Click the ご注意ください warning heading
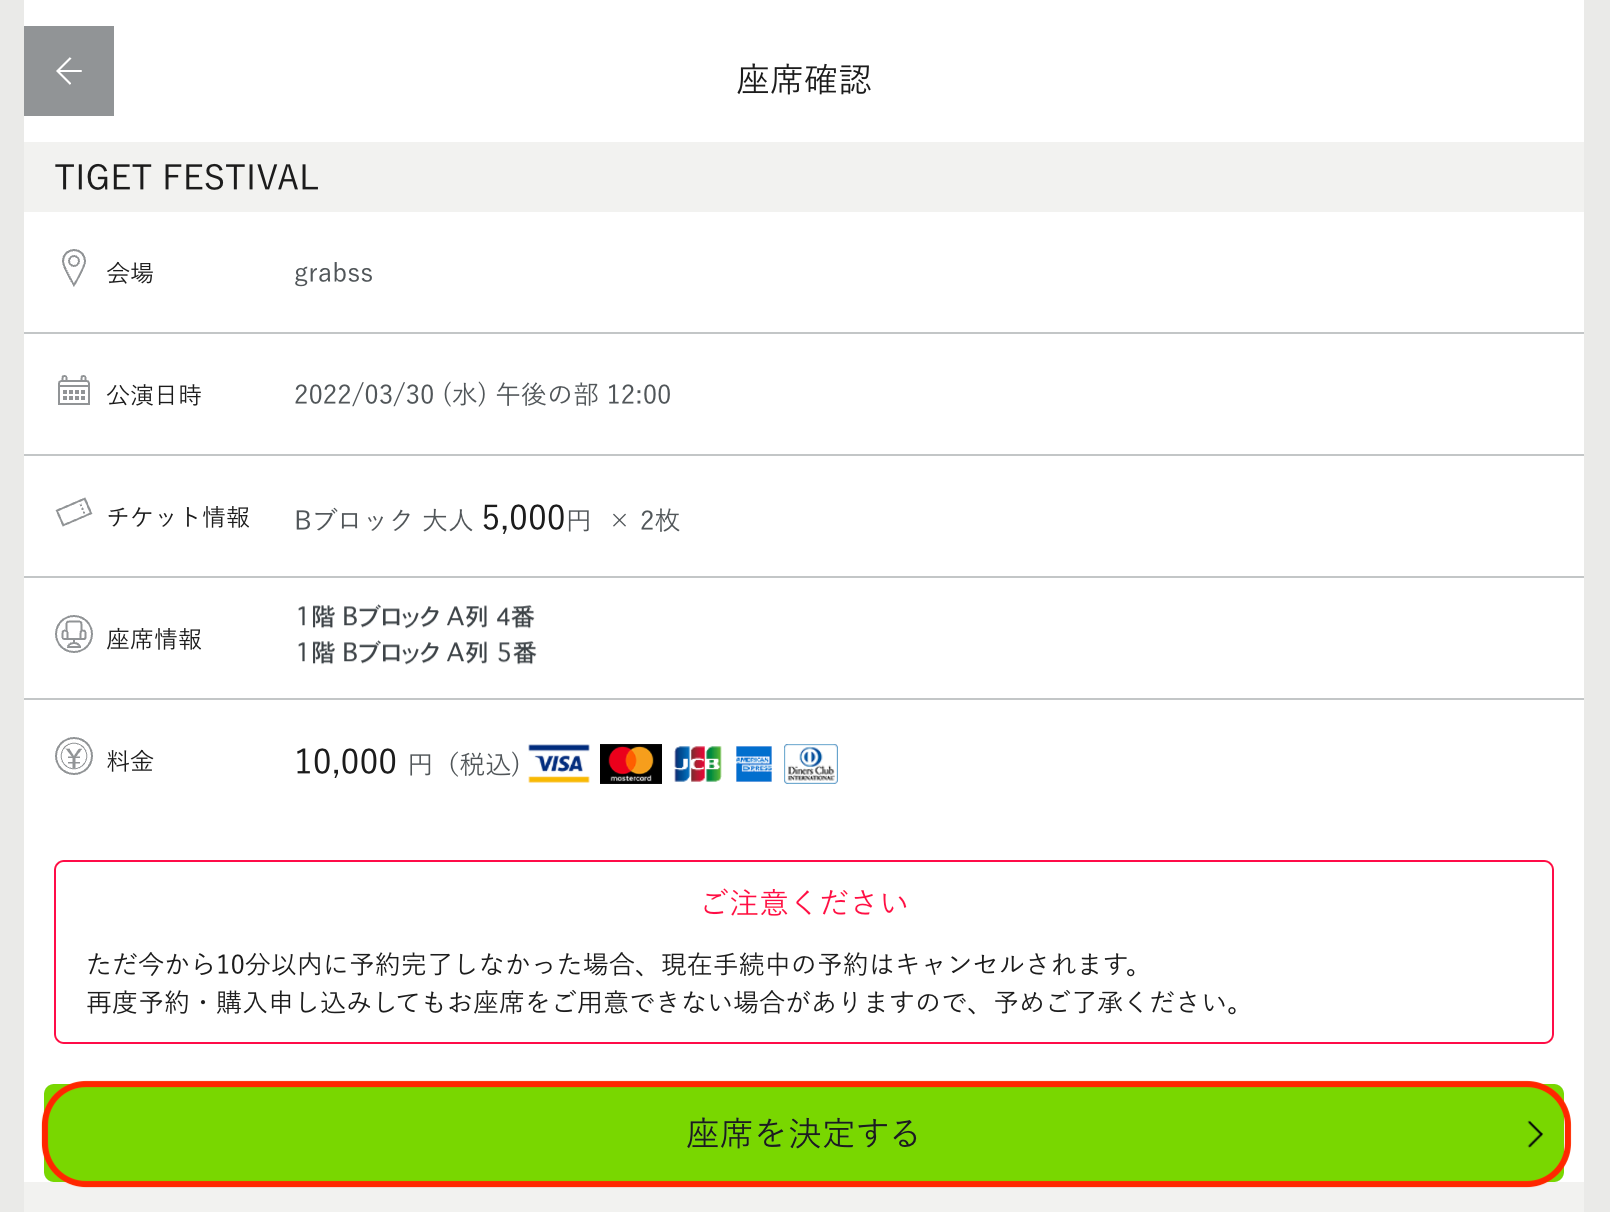Screen dimensions: 1610x1212 coord(804,903)
